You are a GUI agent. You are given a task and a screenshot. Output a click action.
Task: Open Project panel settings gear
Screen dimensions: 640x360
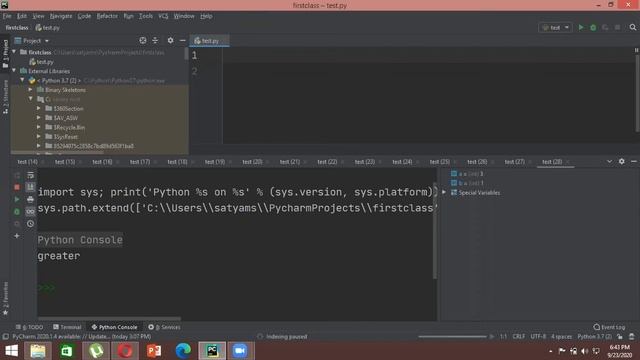tap(170, 40)
